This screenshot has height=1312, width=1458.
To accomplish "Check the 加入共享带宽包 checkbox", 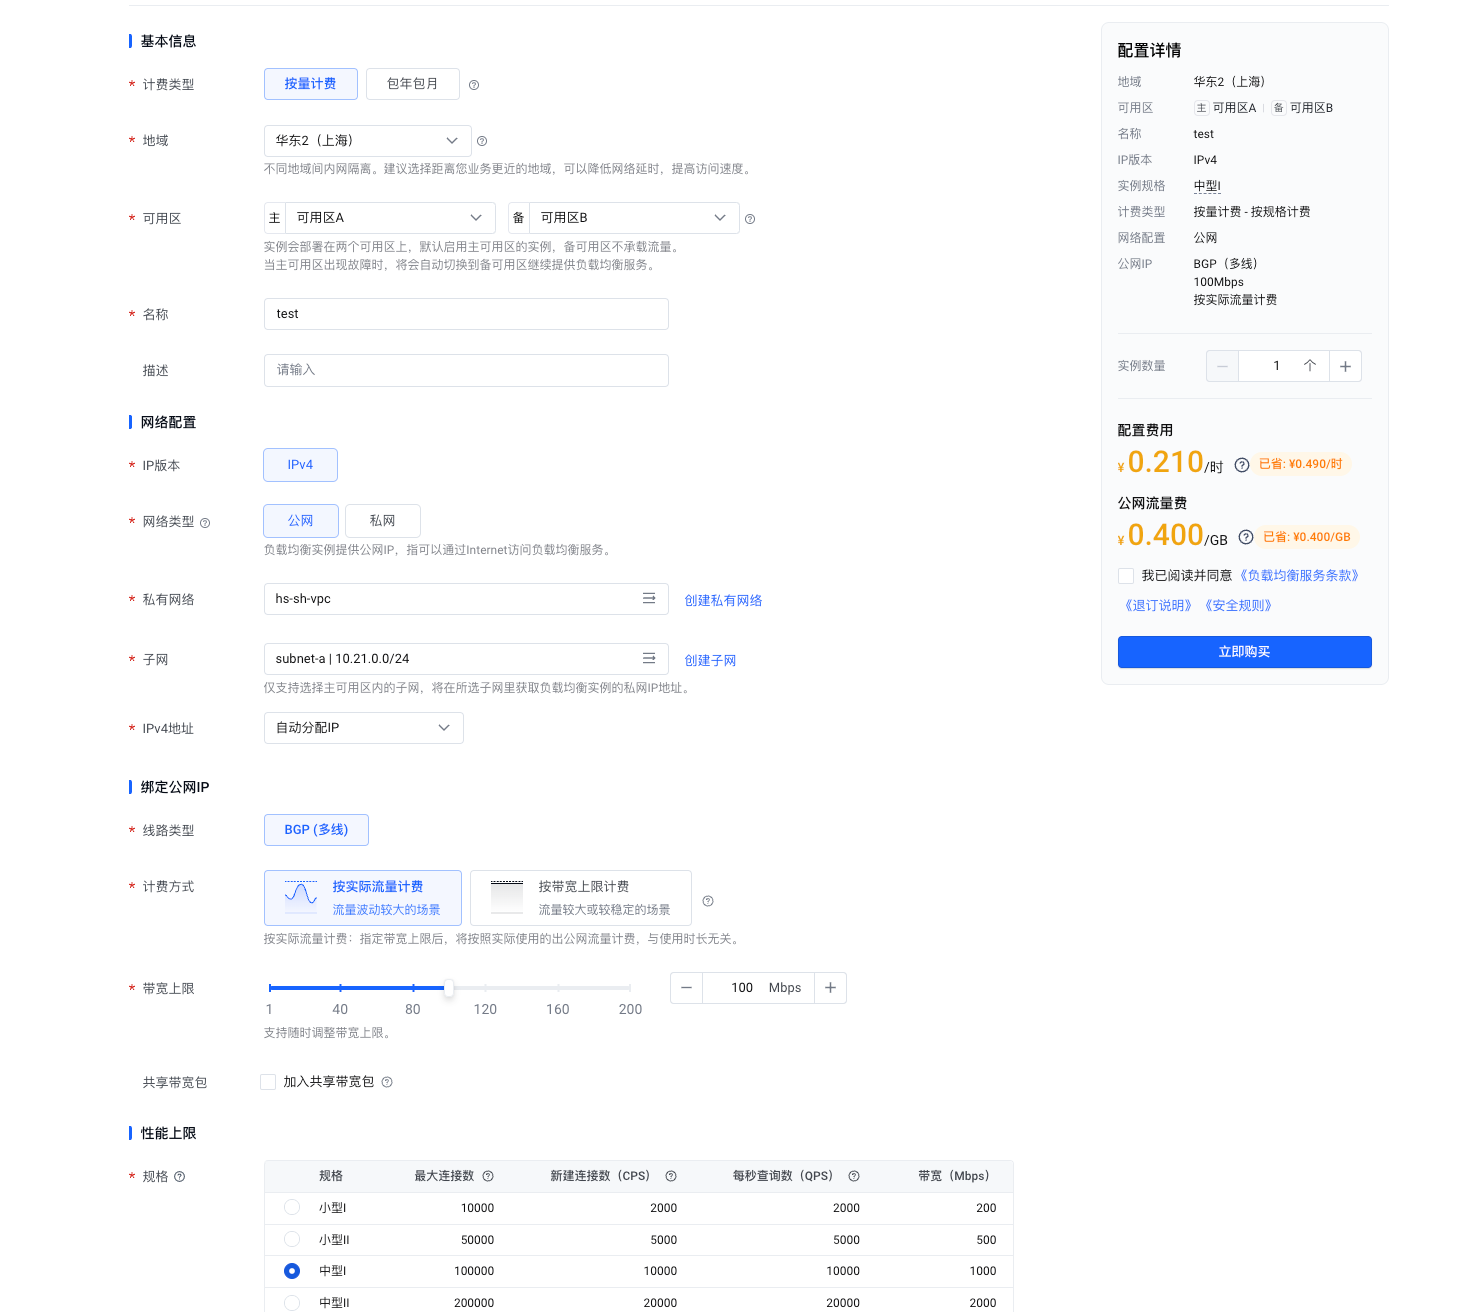I will 268,1082.
